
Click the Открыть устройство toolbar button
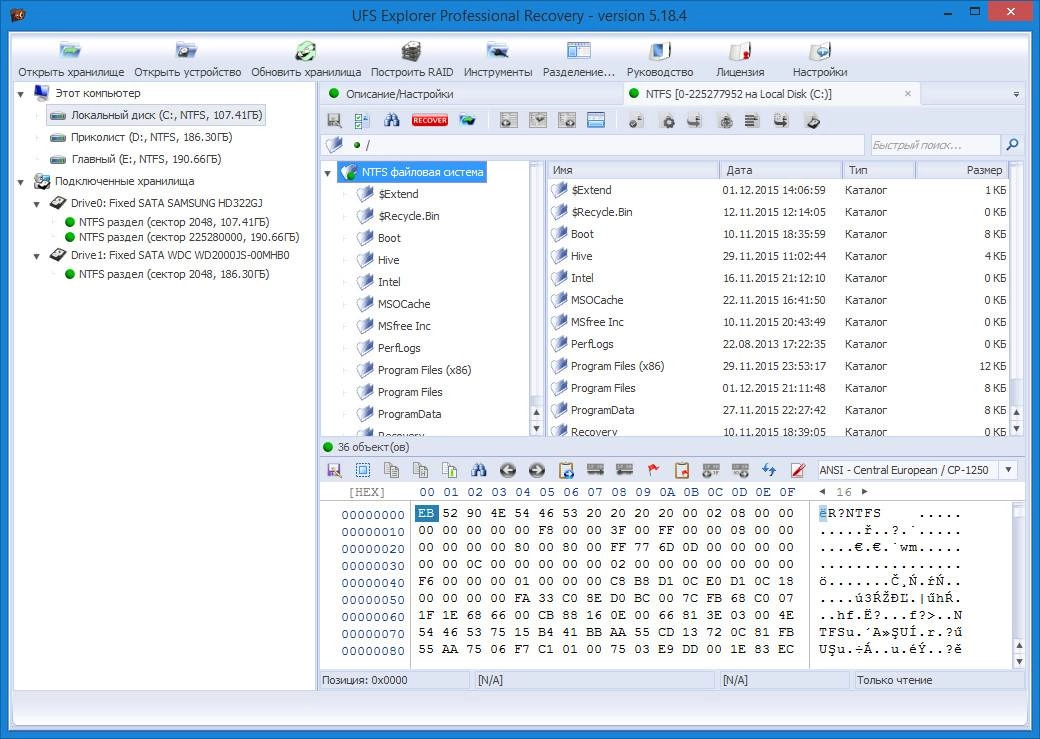(187, 60)
